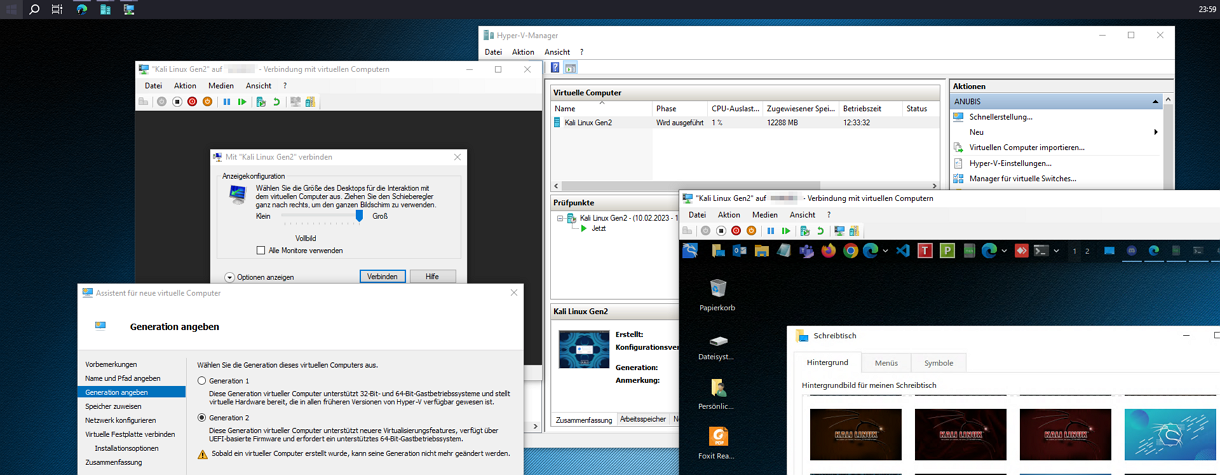Viewport: 1220px width, 475px height.
Task: Click the red Shut Down icon in the VM window behind the connect dialog
Action: pyautogui.click(x=192, y=102)
